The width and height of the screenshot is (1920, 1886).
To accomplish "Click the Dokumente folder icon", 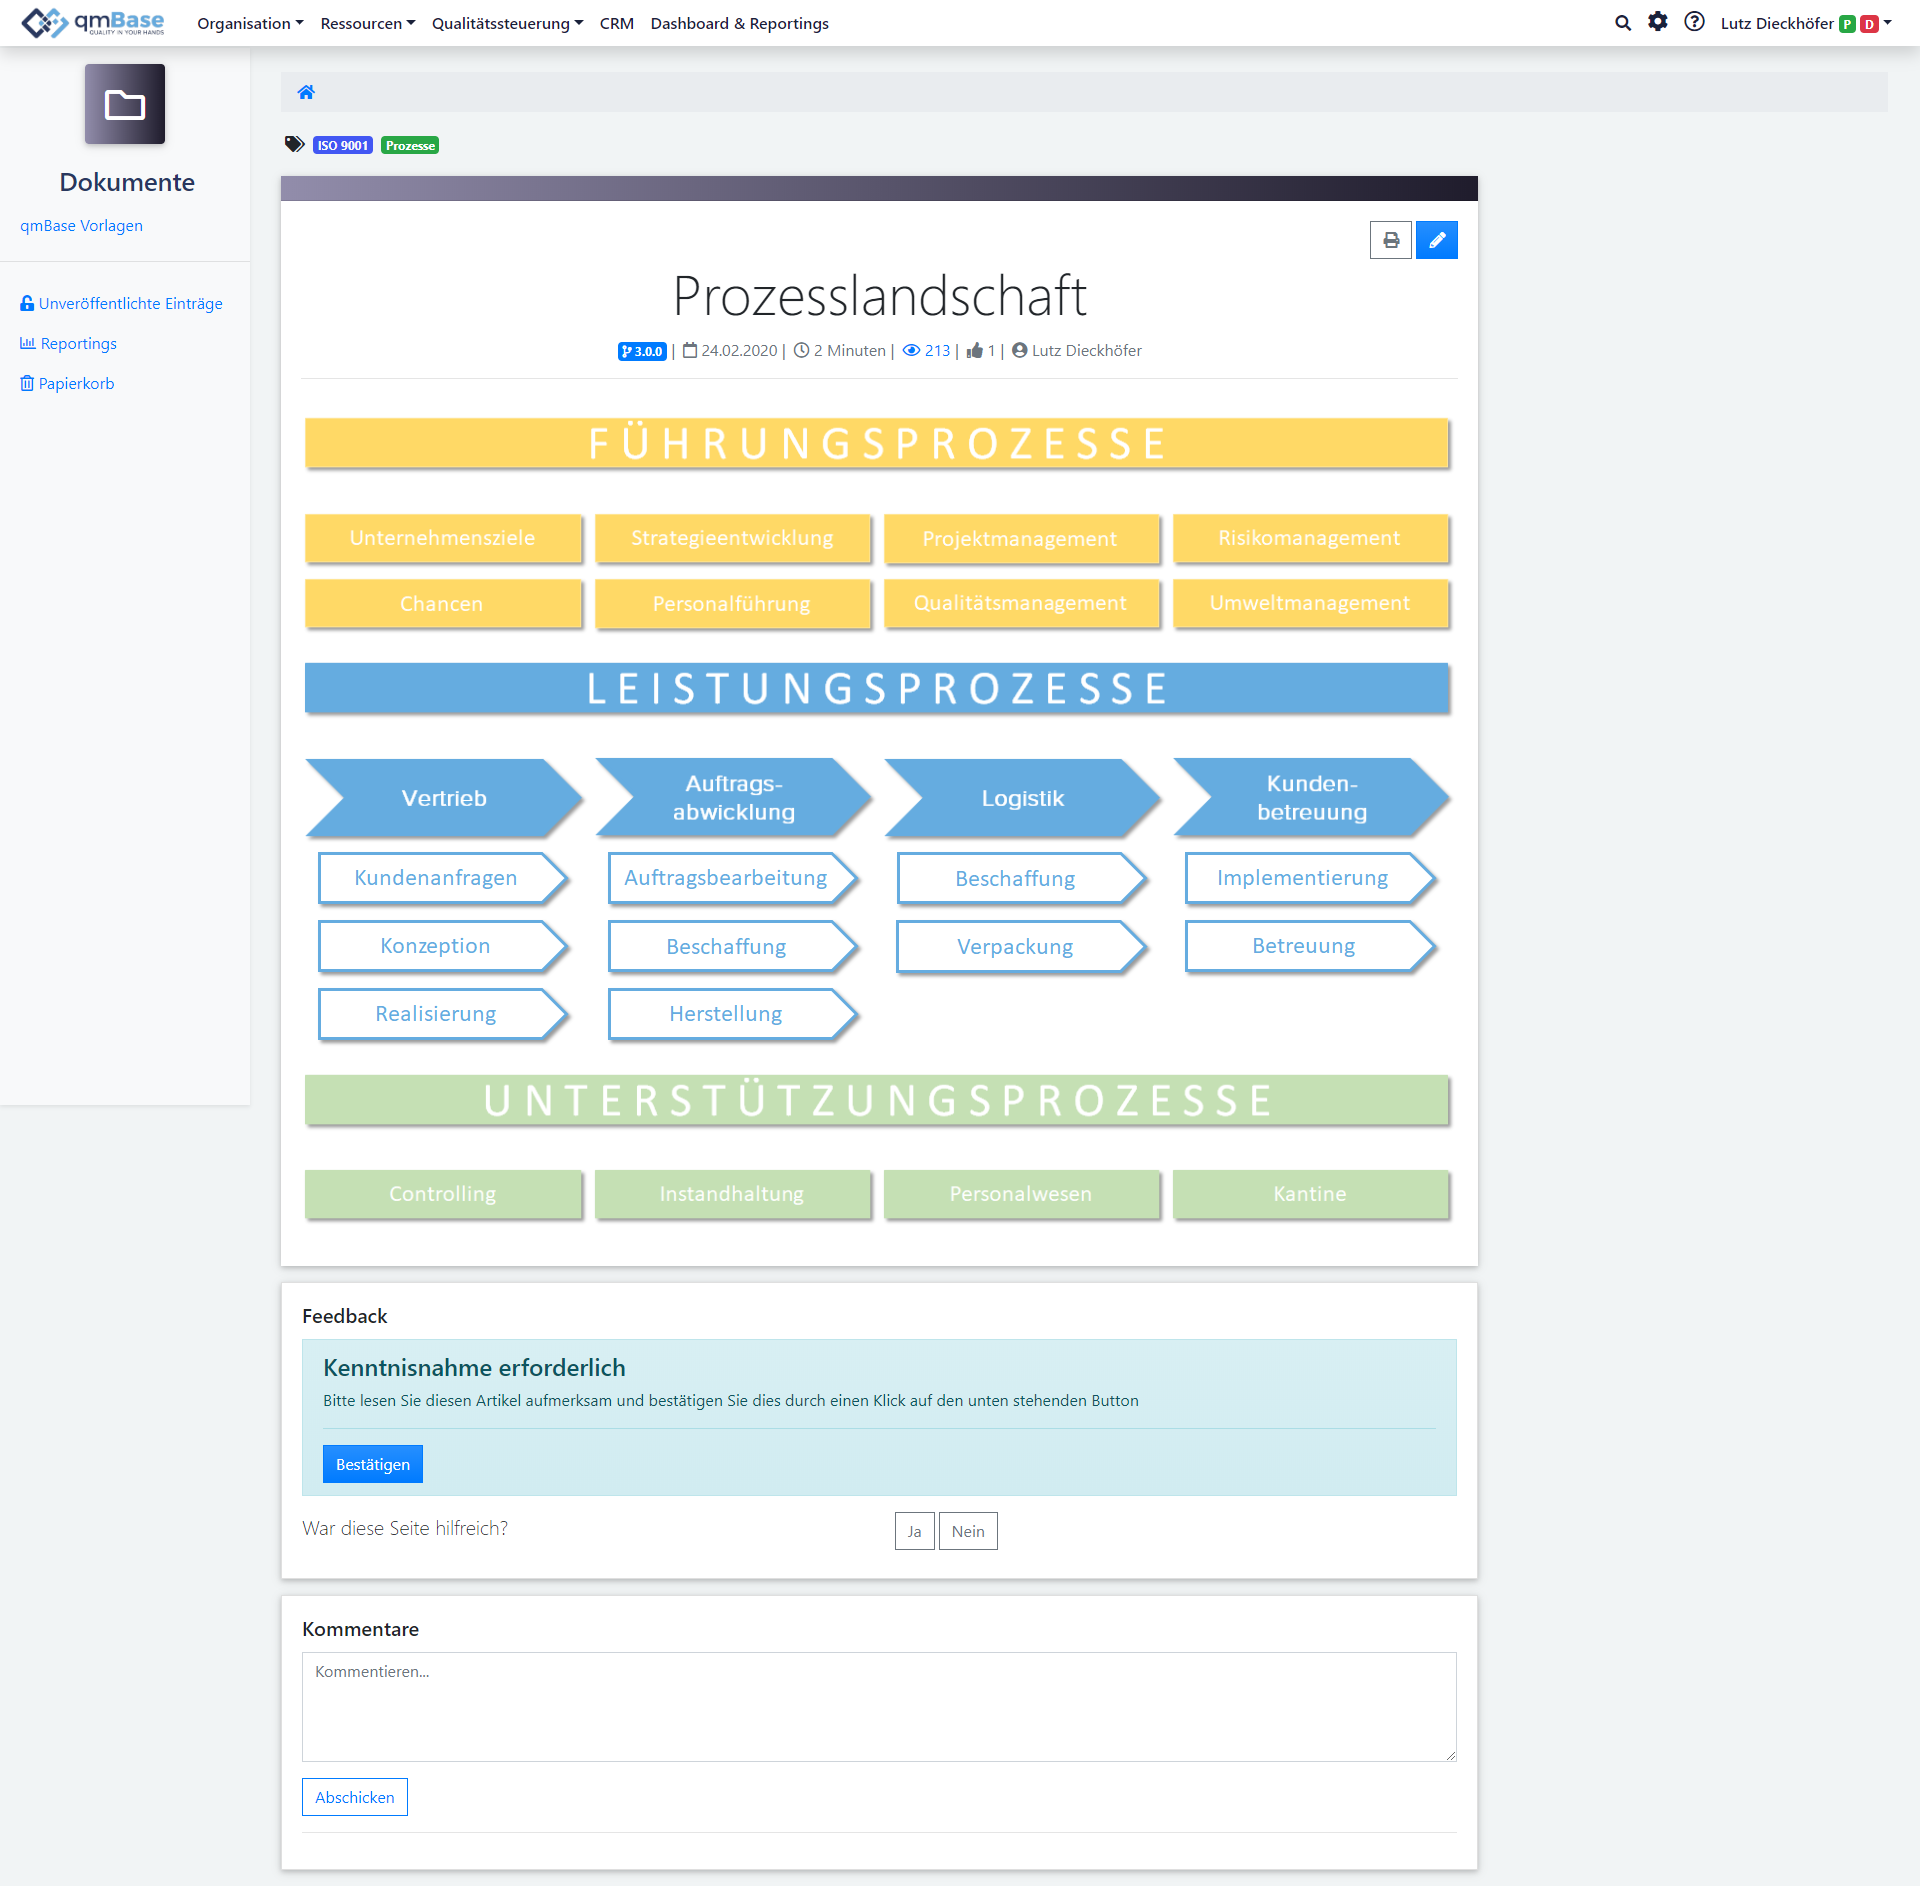I will pos(125,104).
